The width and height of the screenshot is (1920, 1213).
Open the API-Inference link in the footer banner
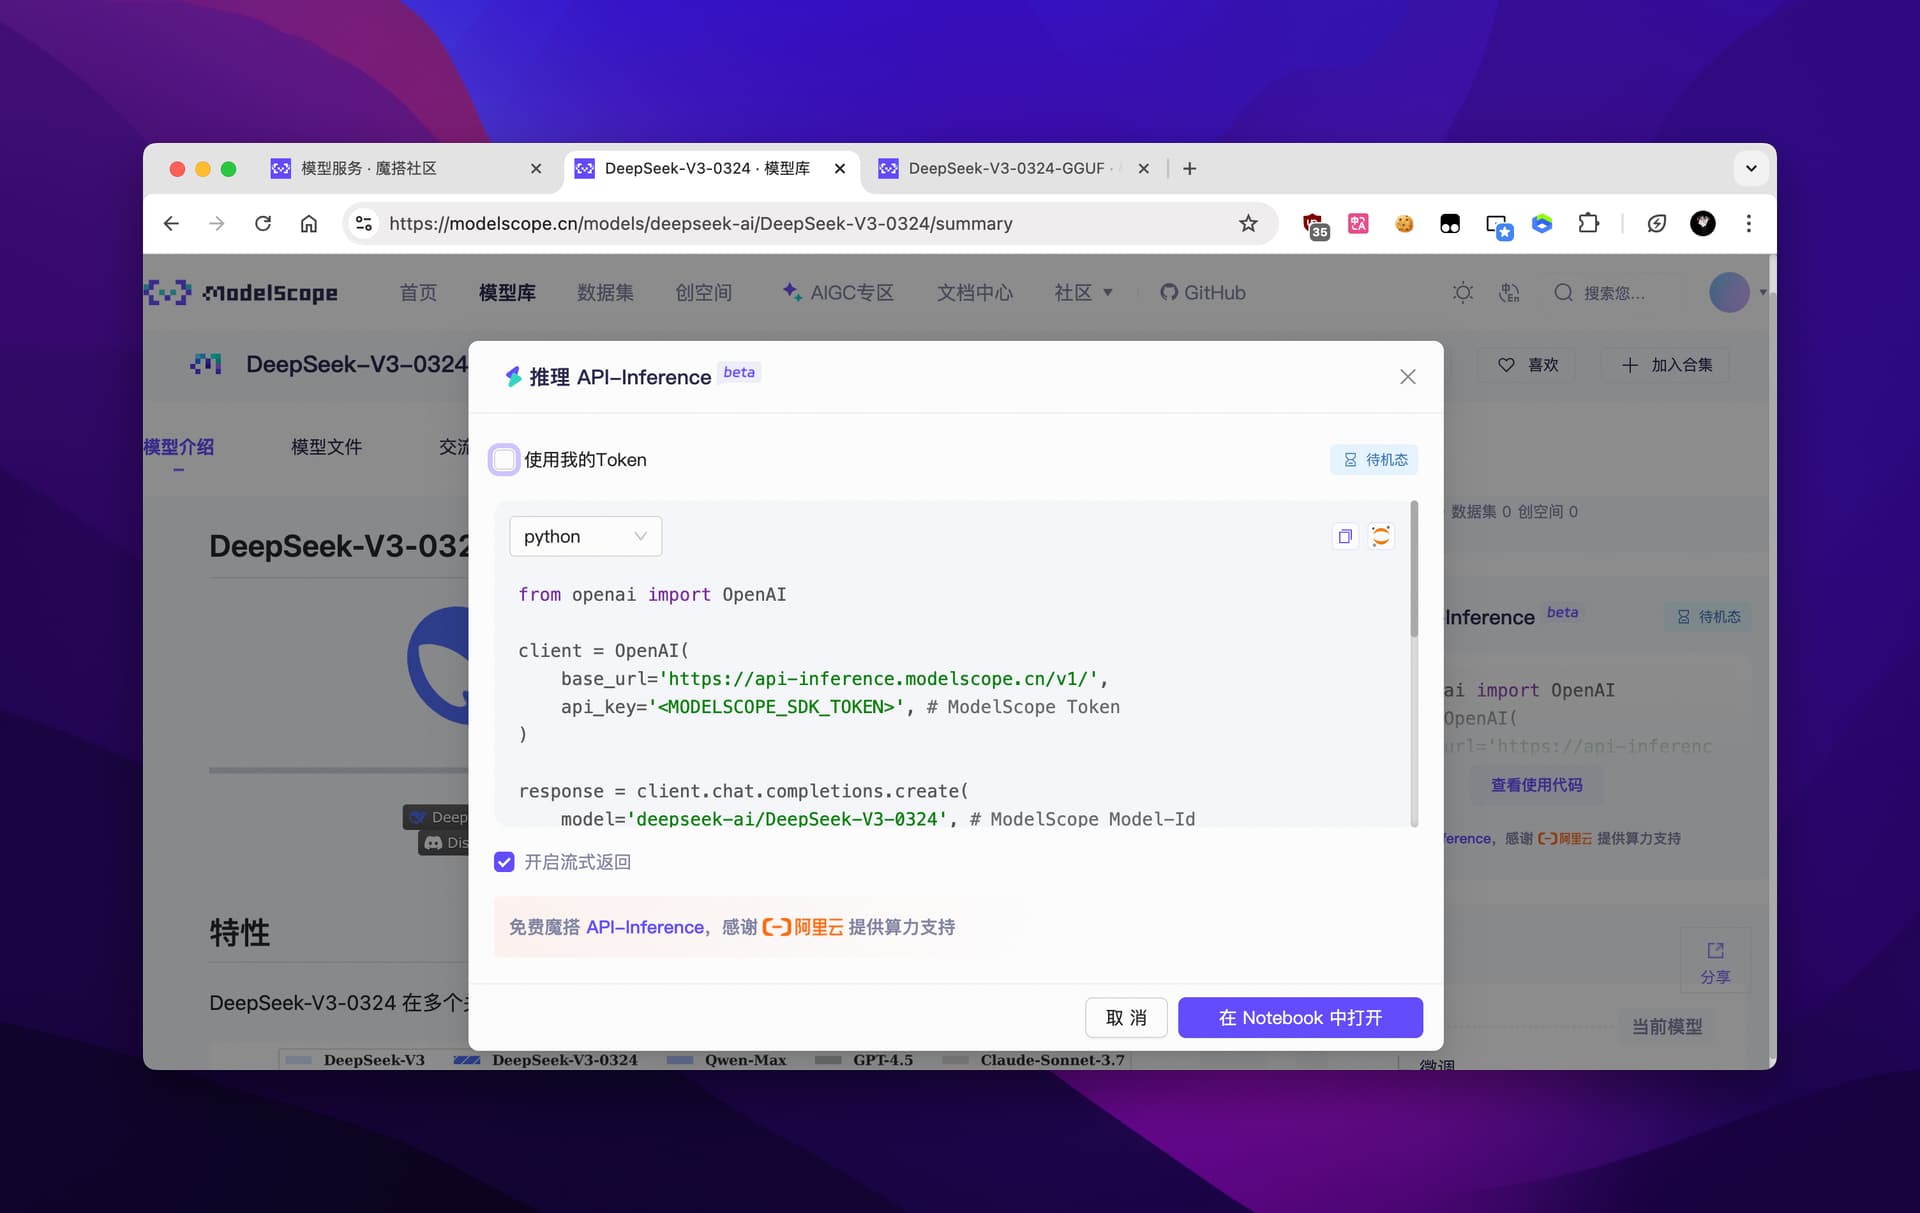(645, 927)
